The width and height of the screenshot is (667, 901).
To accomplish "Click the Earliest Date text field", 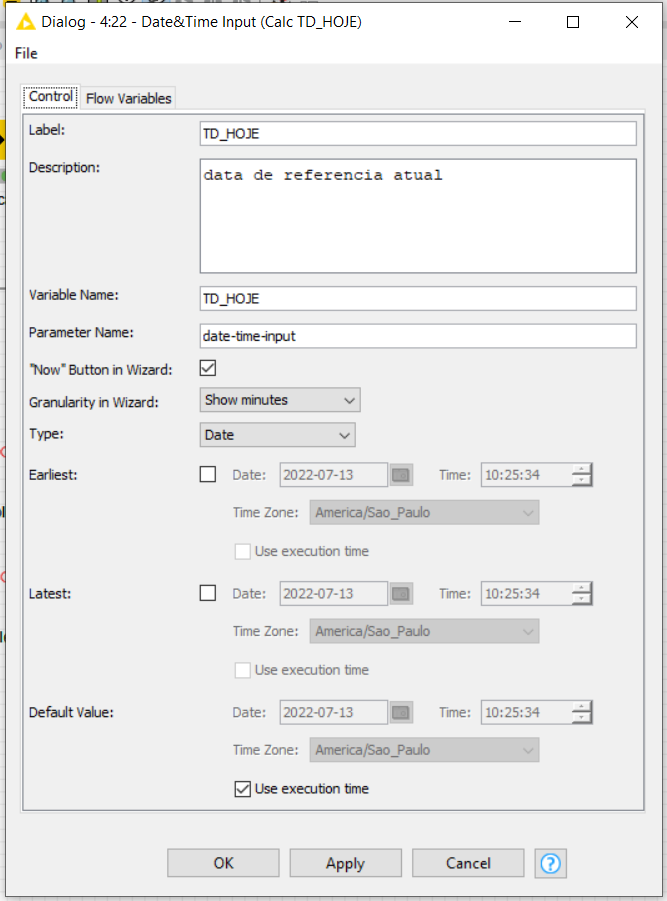I will (334, 475).
